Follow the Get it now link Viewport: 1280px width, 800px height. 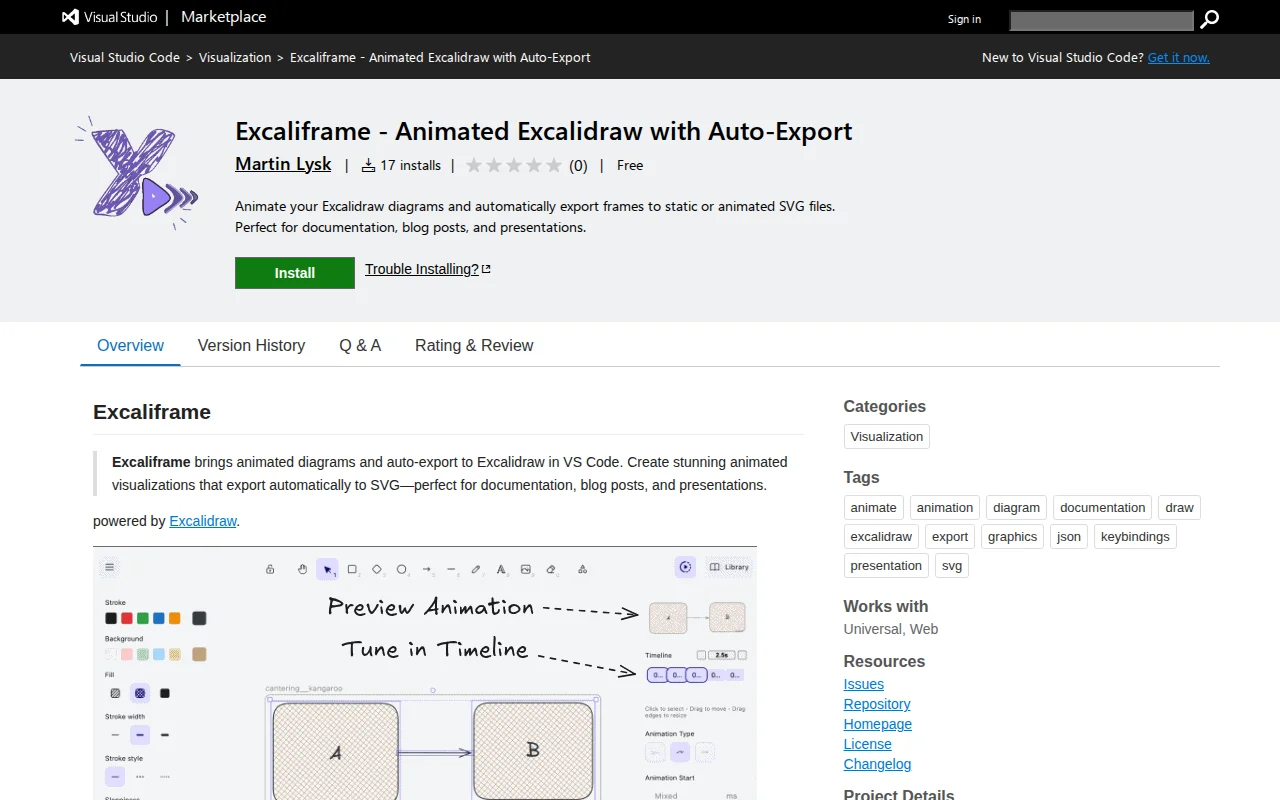click(x=1179, y=57)
